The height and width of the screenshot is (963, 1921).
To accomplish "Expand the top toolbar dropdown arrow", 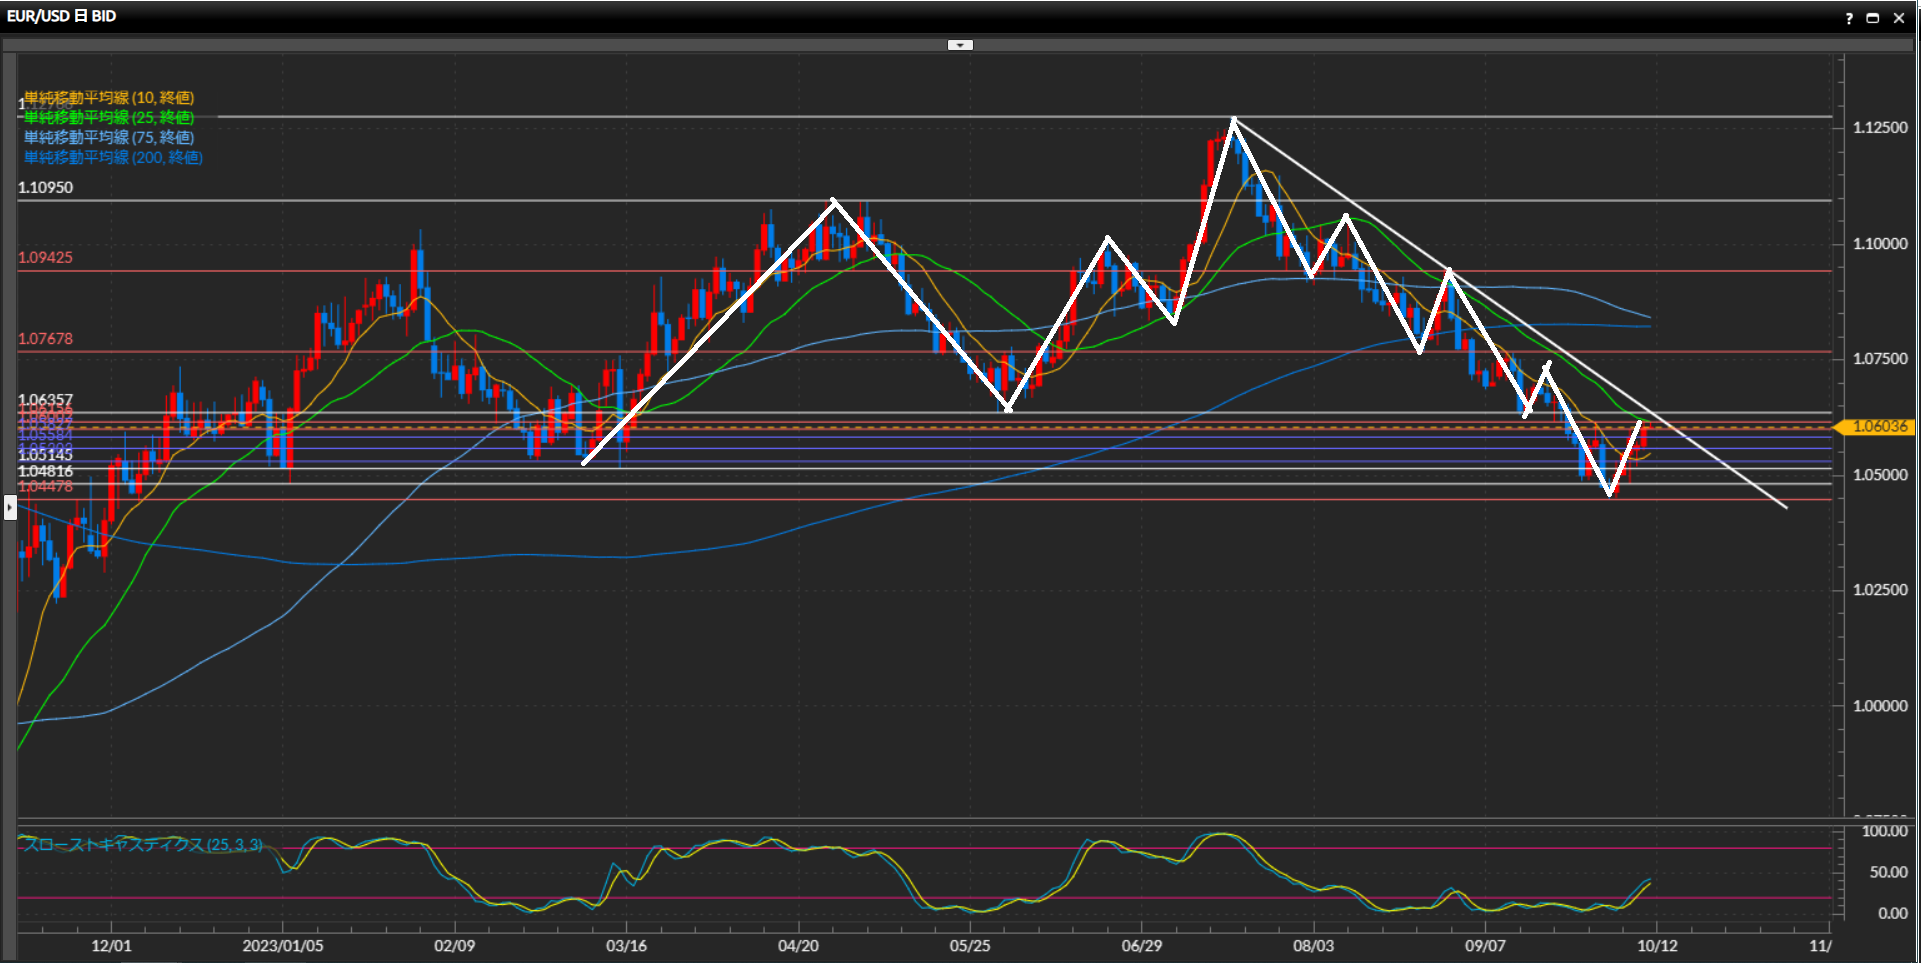I will click(x=960, y=45).
